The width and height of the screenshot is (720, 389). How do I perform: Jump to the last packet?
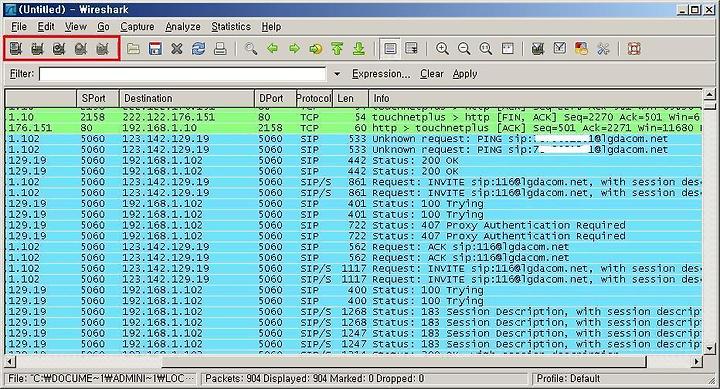pyautogui.click(x=359, y=48)
